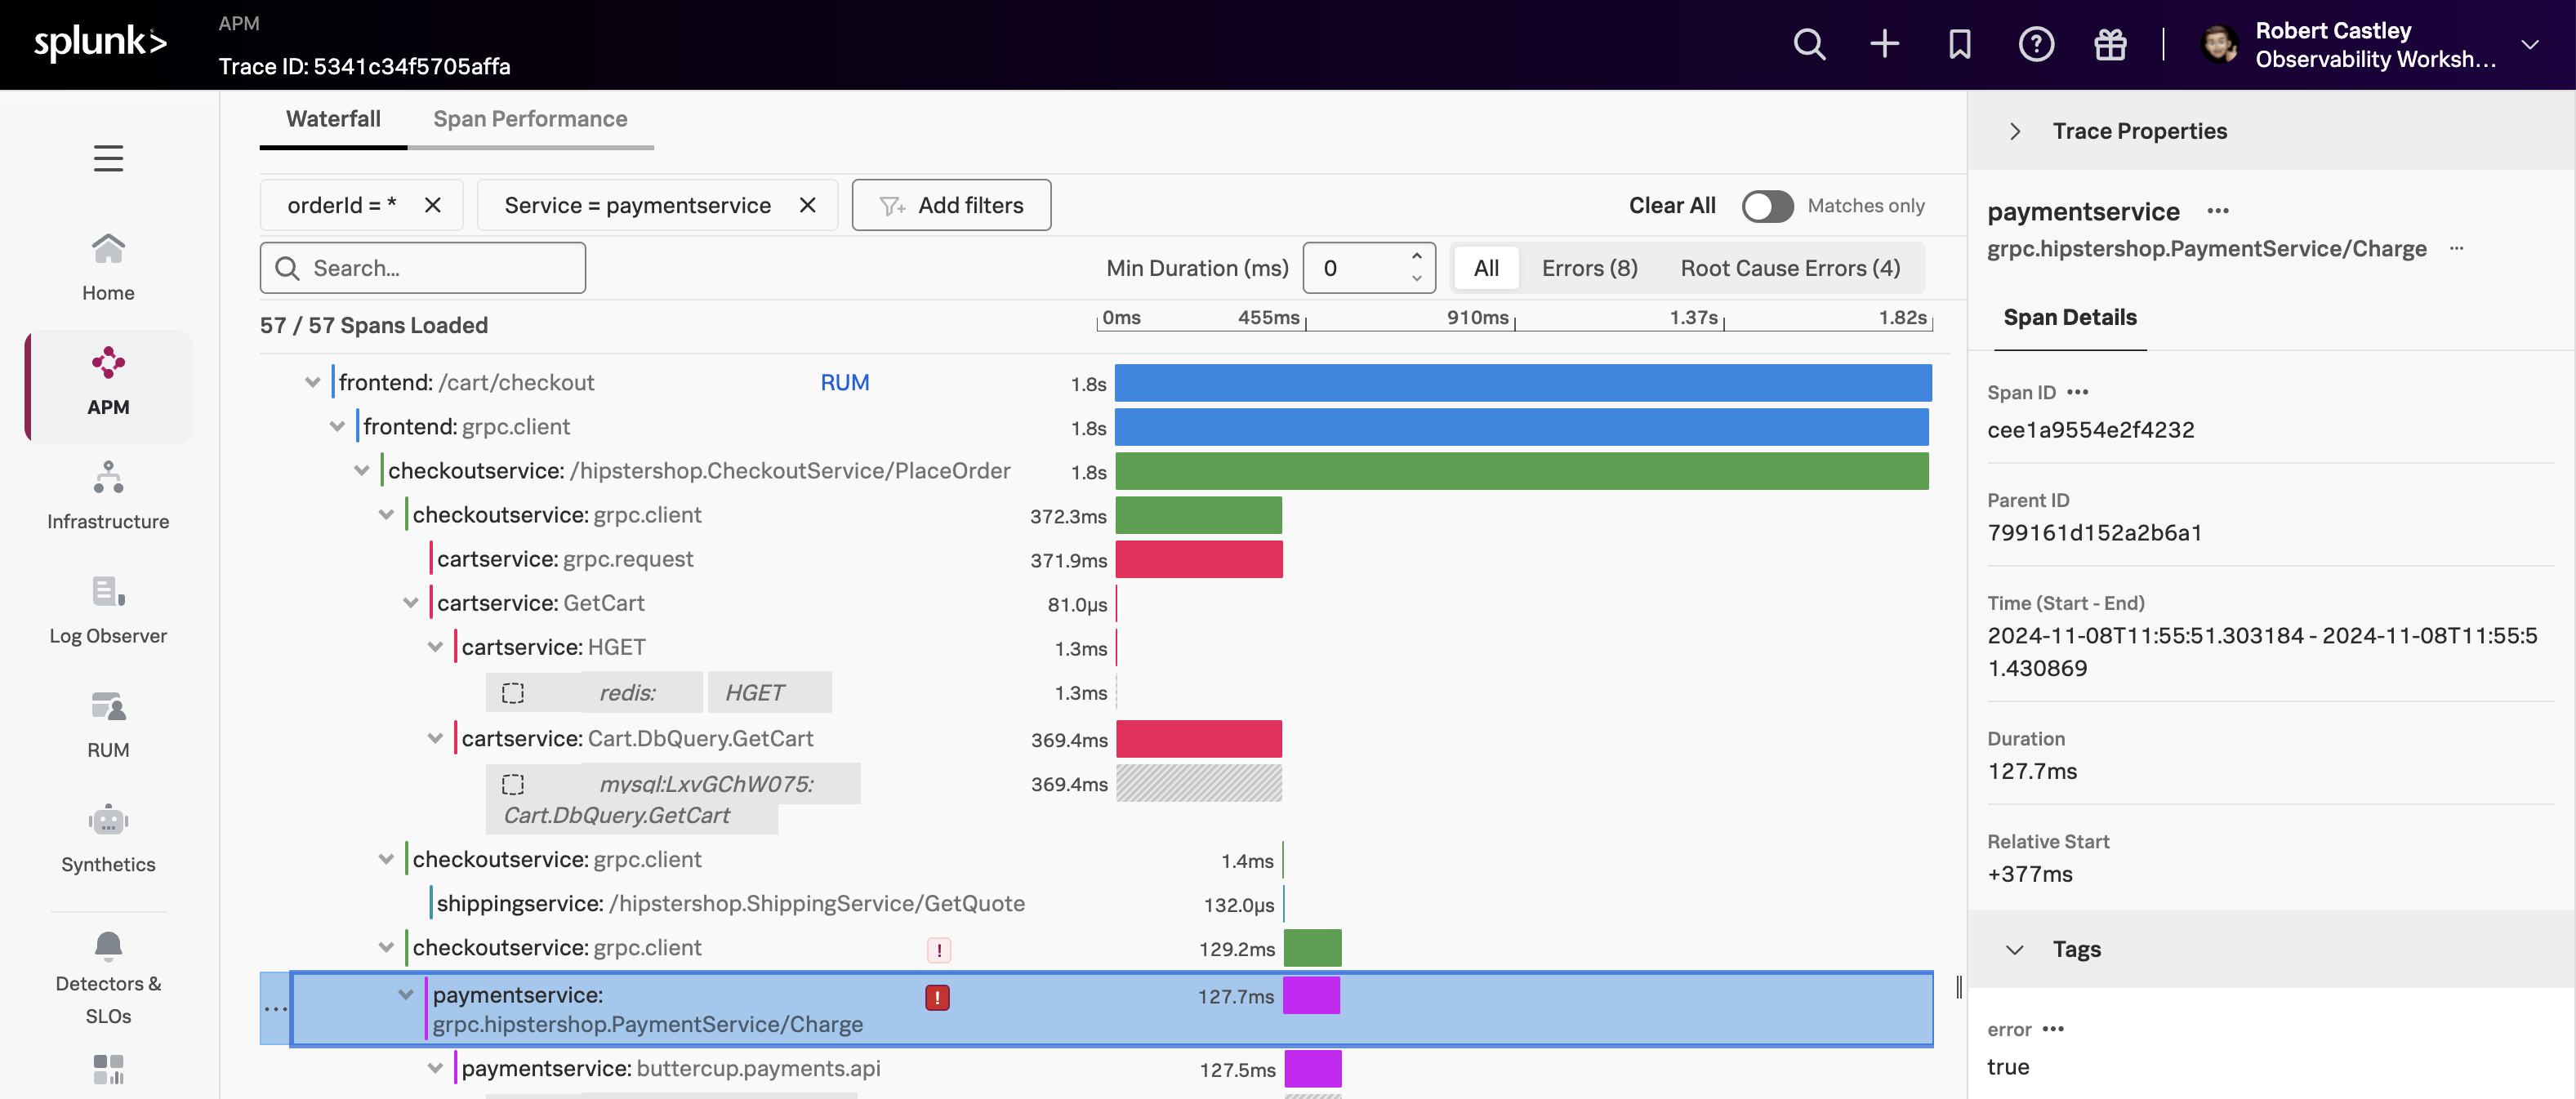Collapse the frontend /cart/checkout span
This screenshot has width=2576, height=1099.
pyautogui.click(x=313, y=383)
